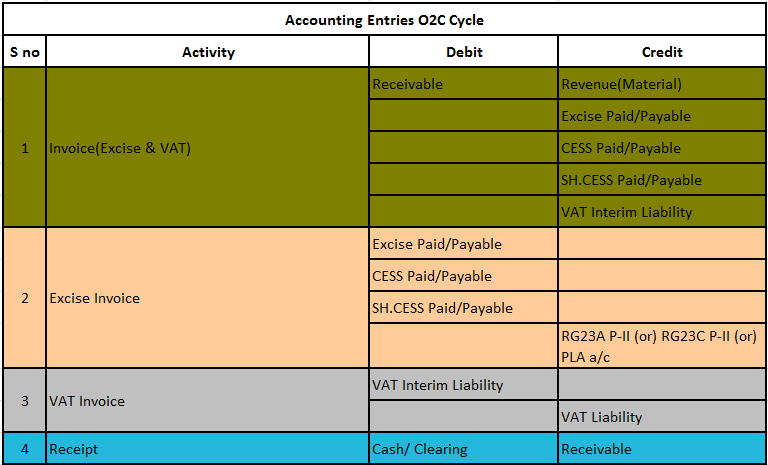Click "Excise Paid/Payable" in the Debit column
The height and width of the screenshot is (465, 768).
point(463,244)
